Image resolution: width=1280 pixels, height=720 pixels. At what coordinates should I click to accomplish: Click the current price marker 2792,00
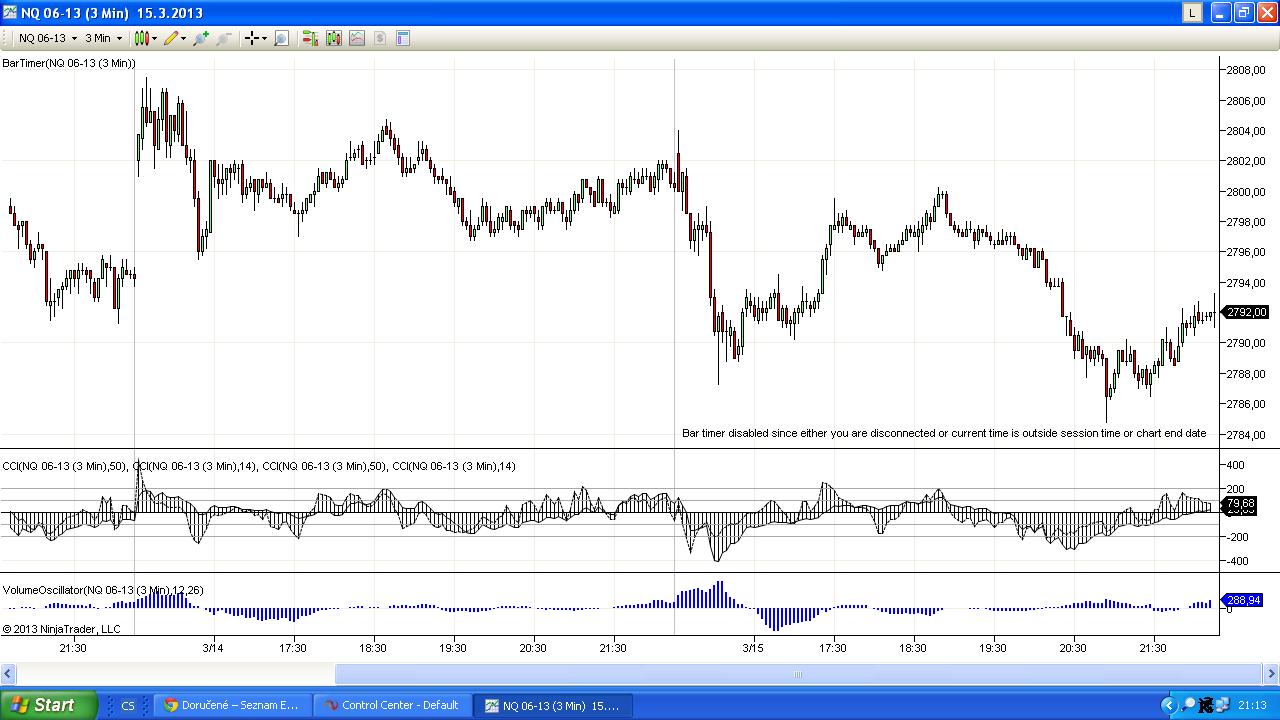coord(1246,312)
